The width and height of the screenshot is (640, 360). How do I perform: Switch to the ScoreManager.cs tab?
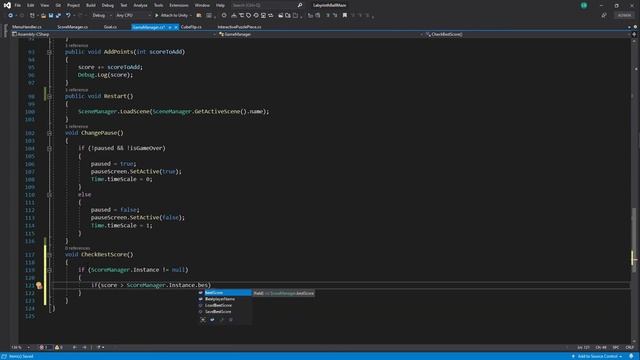tap(73, 27)
